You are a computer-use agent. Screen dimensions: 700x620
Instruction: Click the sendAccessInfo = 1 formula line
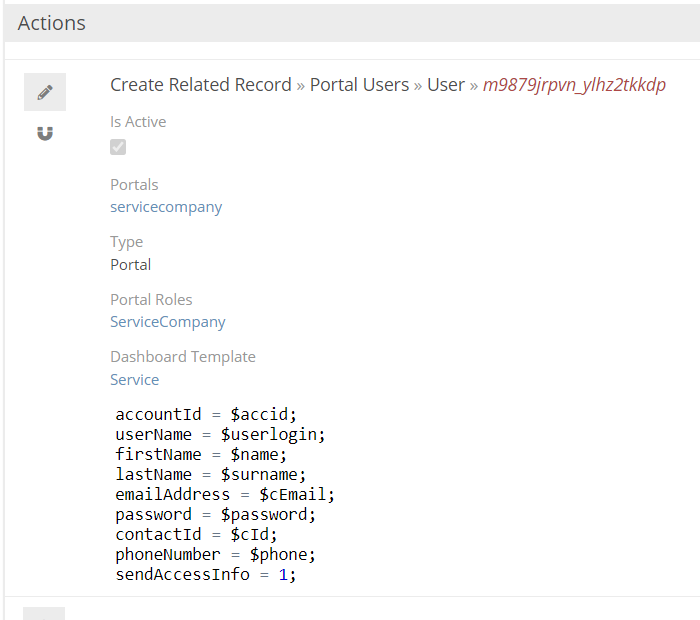pyautogui.click(x=206, y=575)
